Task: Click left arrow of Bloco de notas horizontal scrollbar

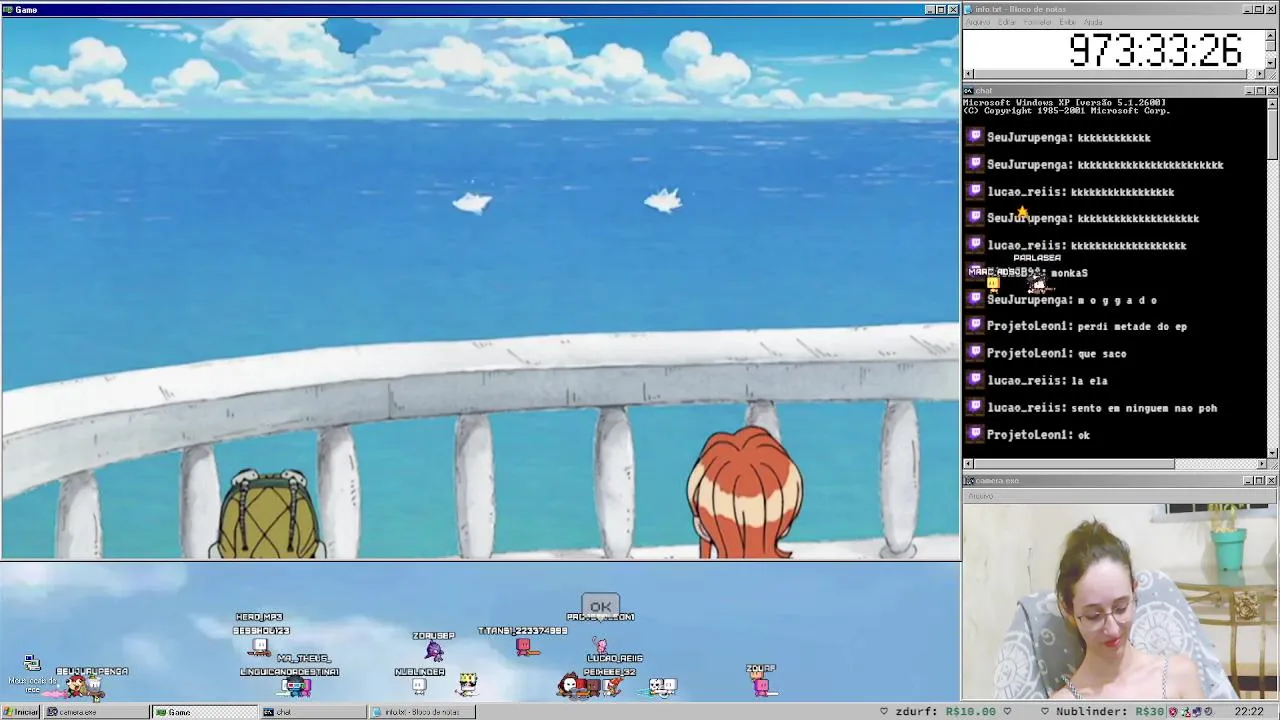Action: [968, 74]
